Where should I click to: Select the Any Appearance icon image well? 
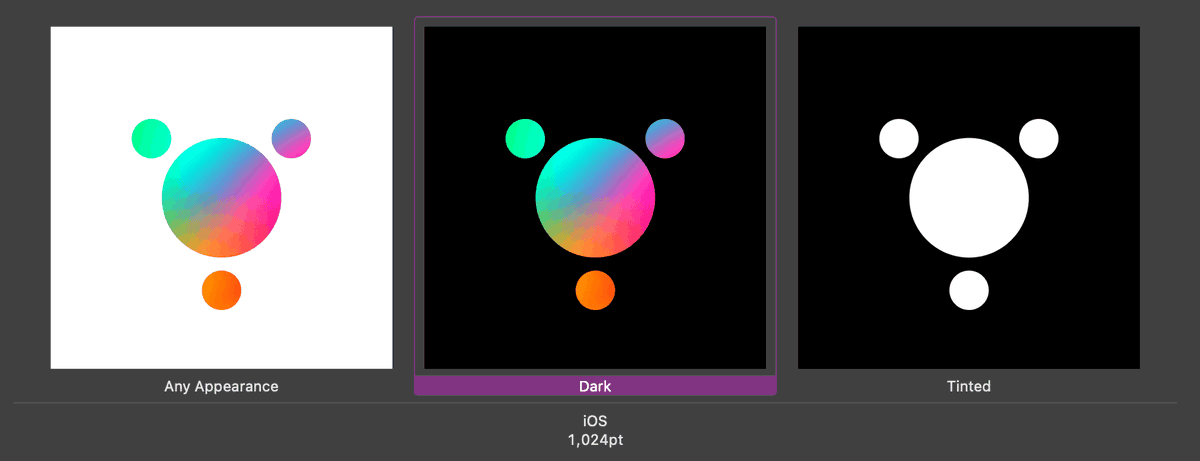(x=221, y=198)
